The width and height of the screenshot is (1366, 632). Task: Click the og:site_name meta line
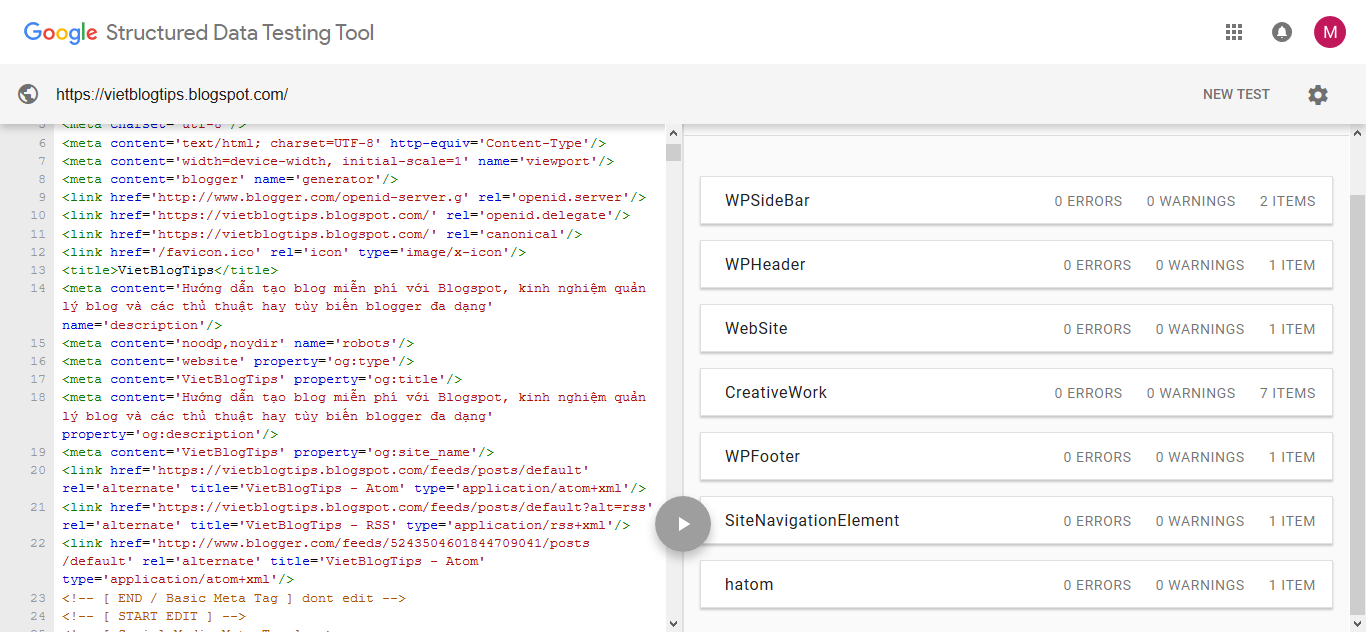pyautogui.click(x=278, y=452)
